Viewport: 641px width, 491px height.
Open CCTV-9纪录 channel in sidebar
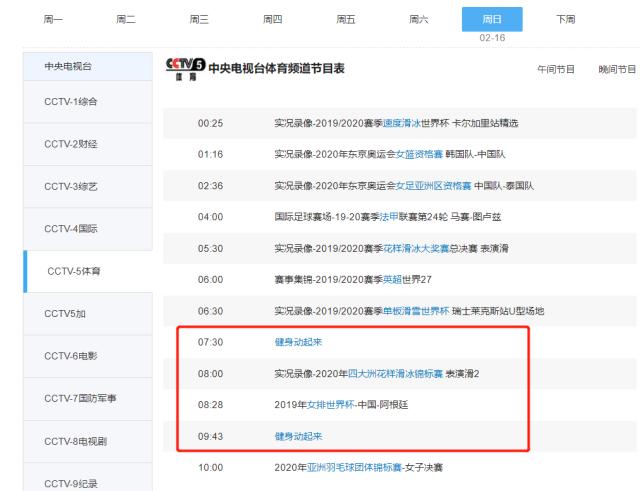pyautogui.click(x=88, y=477)
